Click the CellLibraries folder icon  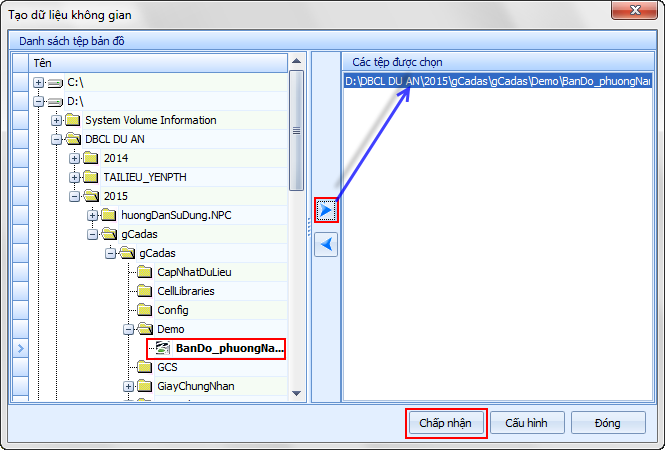(144, 291)
